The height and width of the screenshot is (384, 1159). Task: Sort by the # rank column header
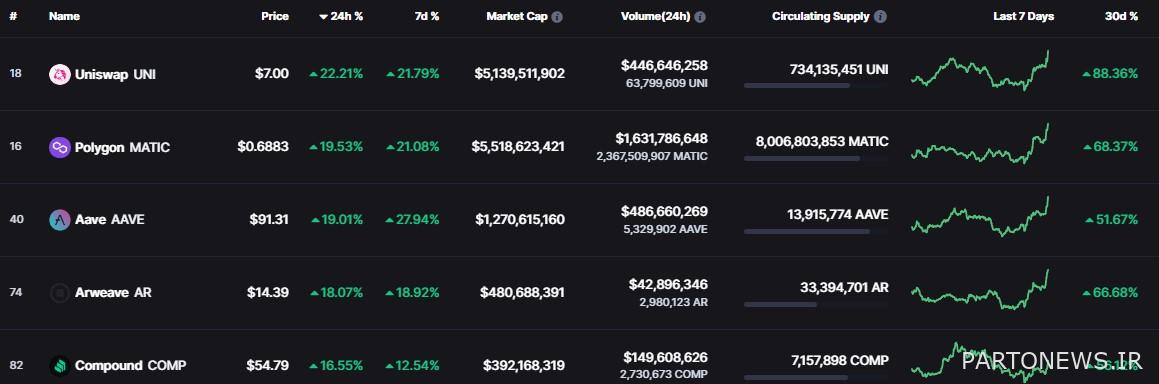pyautogui.click(x=13, y=16)
